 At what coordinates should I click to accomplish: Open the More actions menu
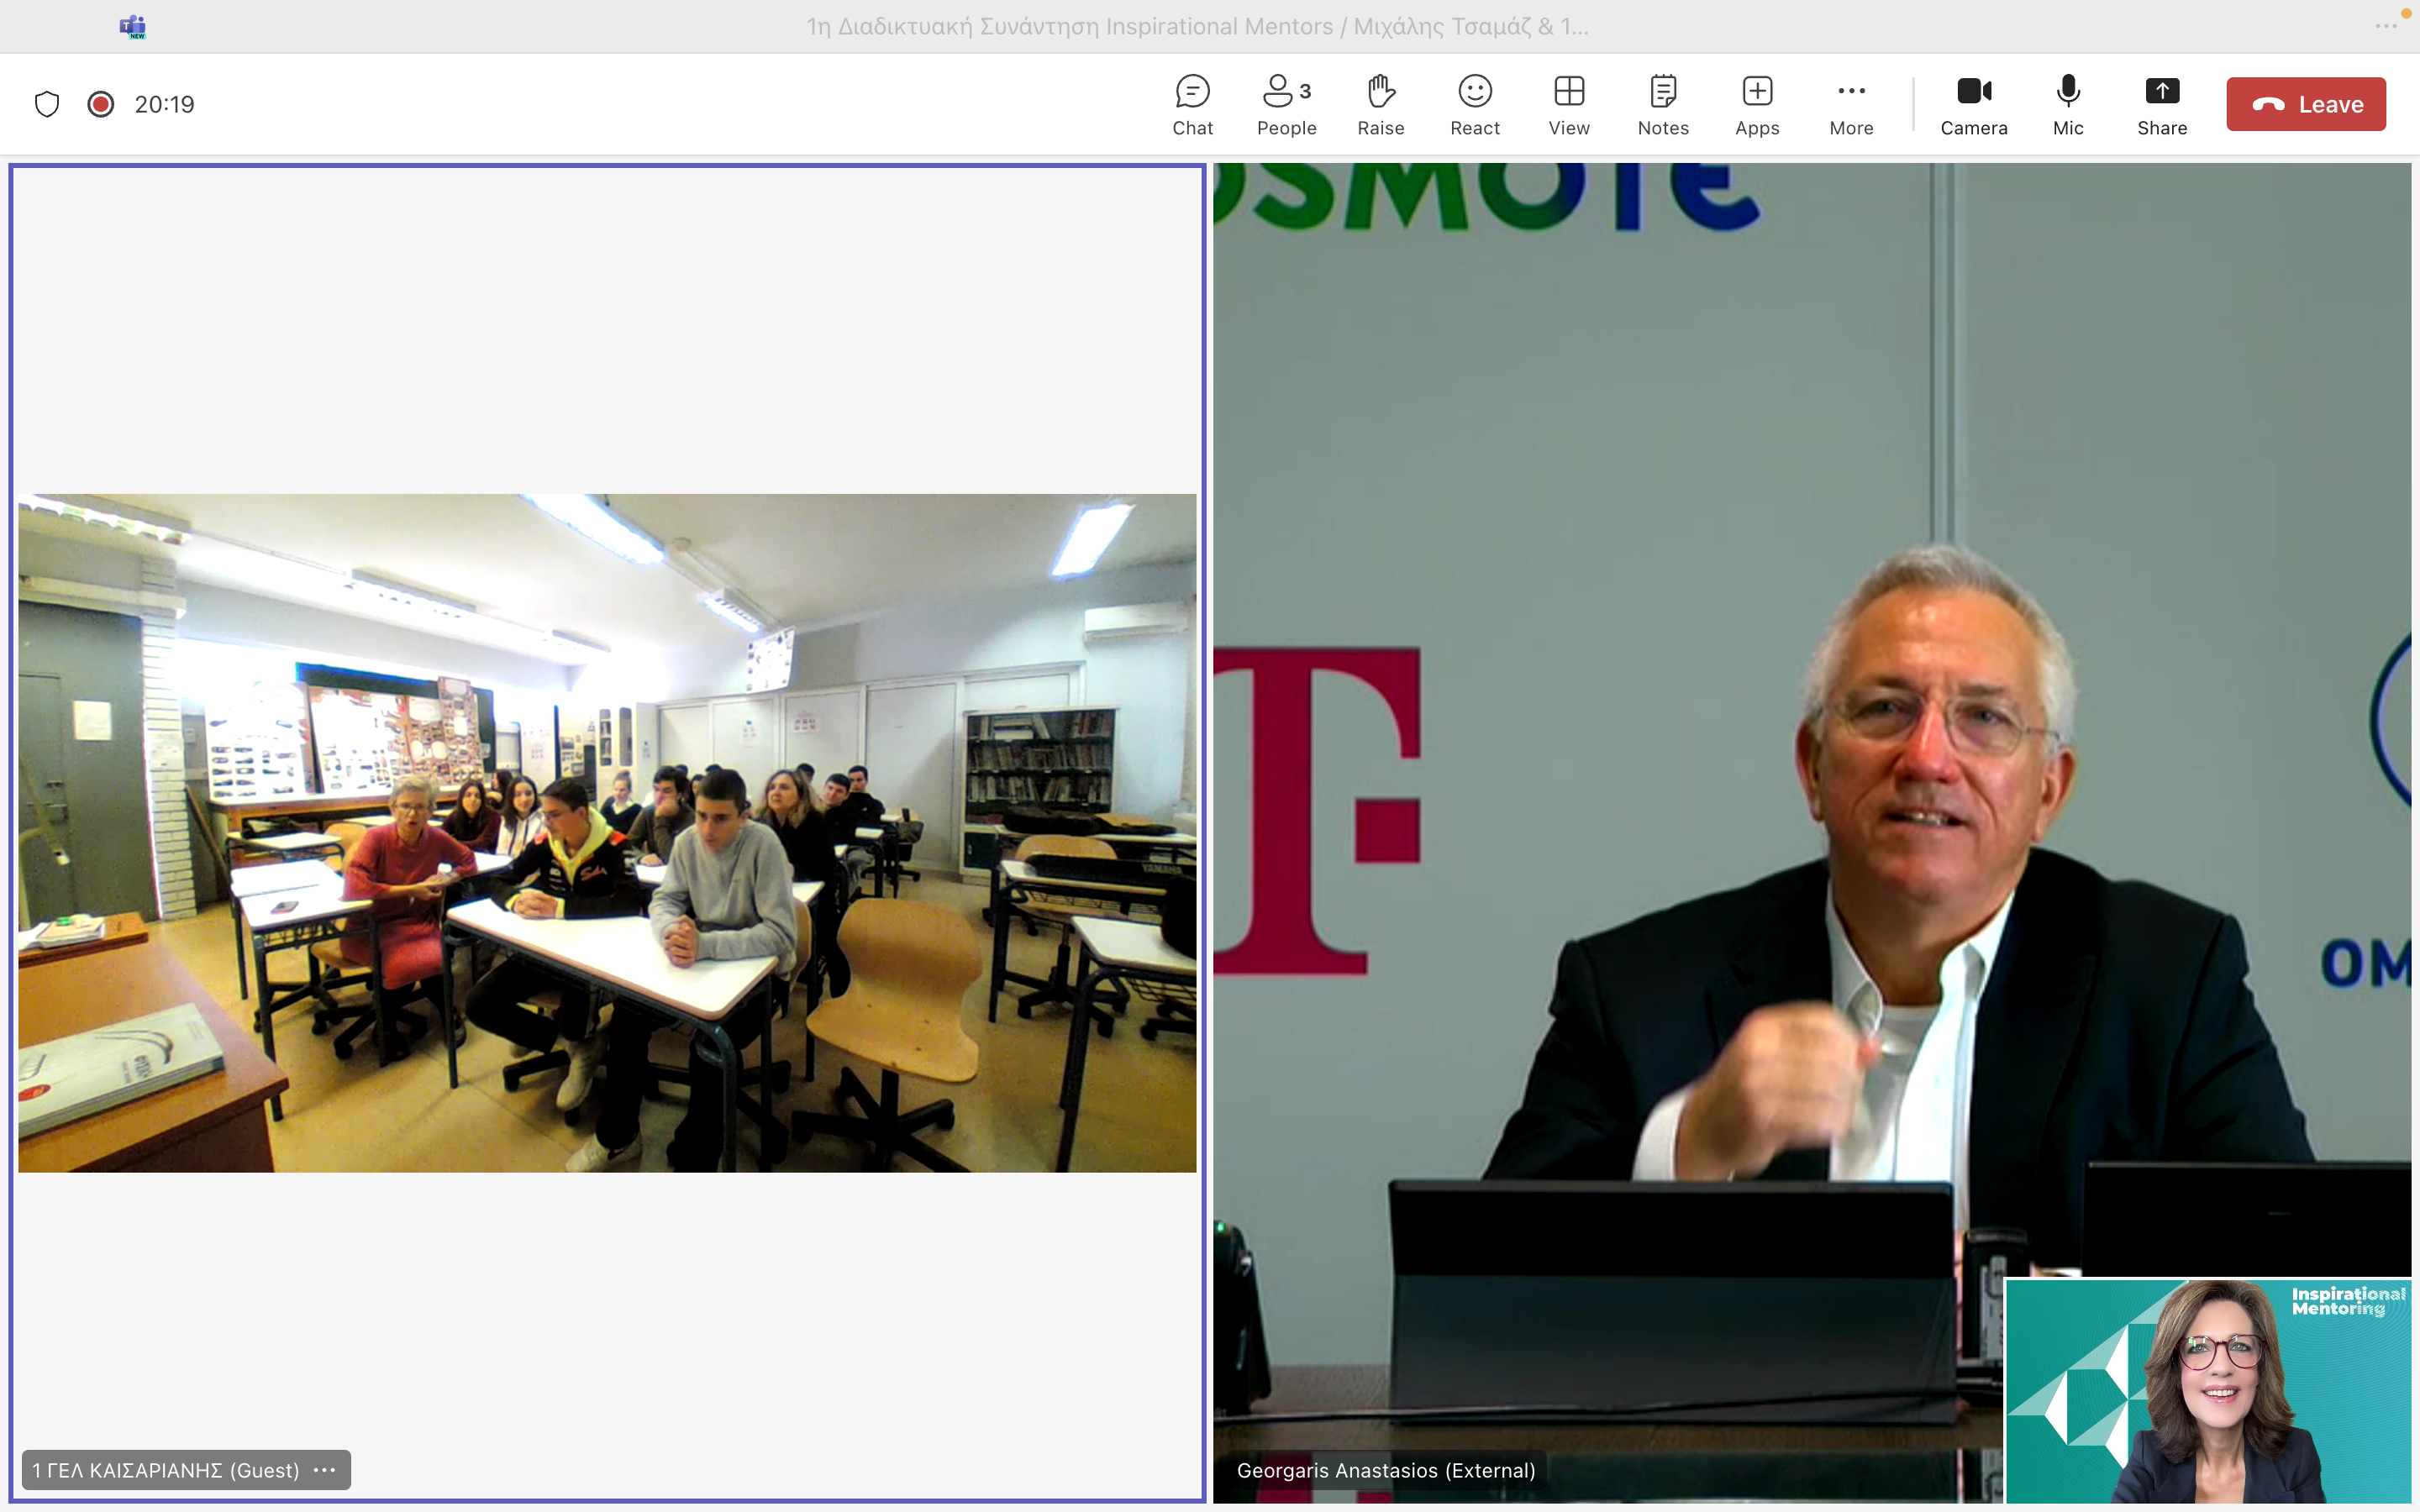coord(1850,104)
